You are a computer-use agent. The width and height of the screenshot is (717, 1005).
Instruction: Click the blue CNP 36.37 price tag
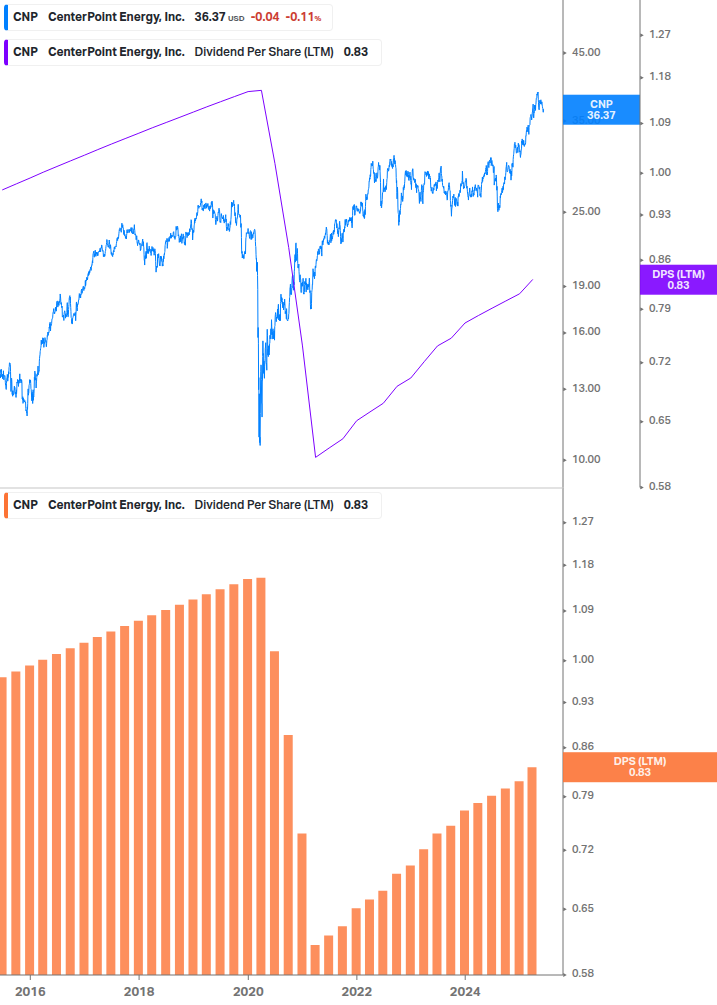pos(601,110)
